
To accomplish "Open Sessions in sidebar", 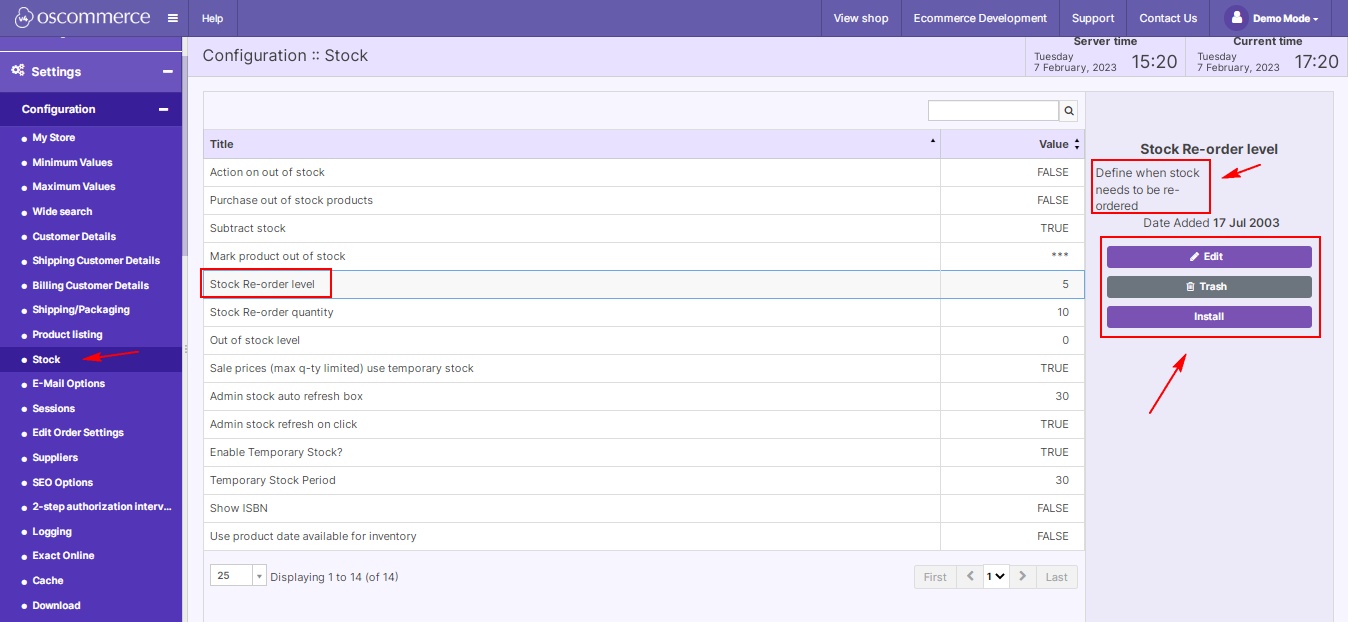I will click(54, 409).
